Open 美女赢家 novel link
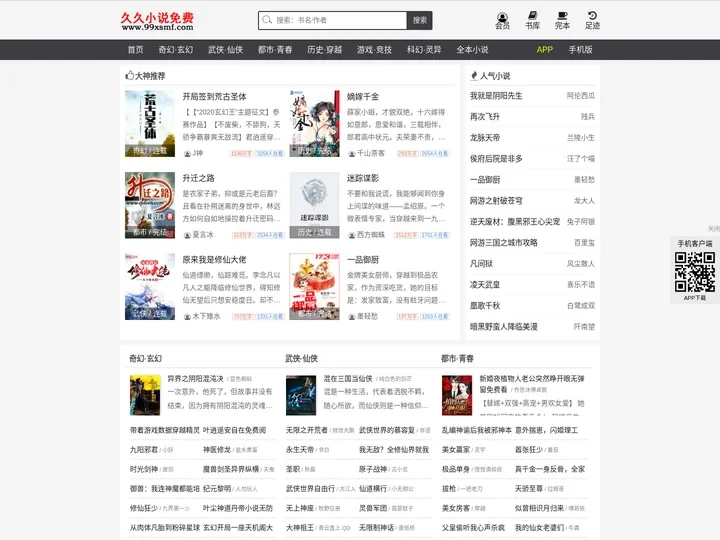The width and height of the screenshot is (720, 540). [x=456, y=450]
